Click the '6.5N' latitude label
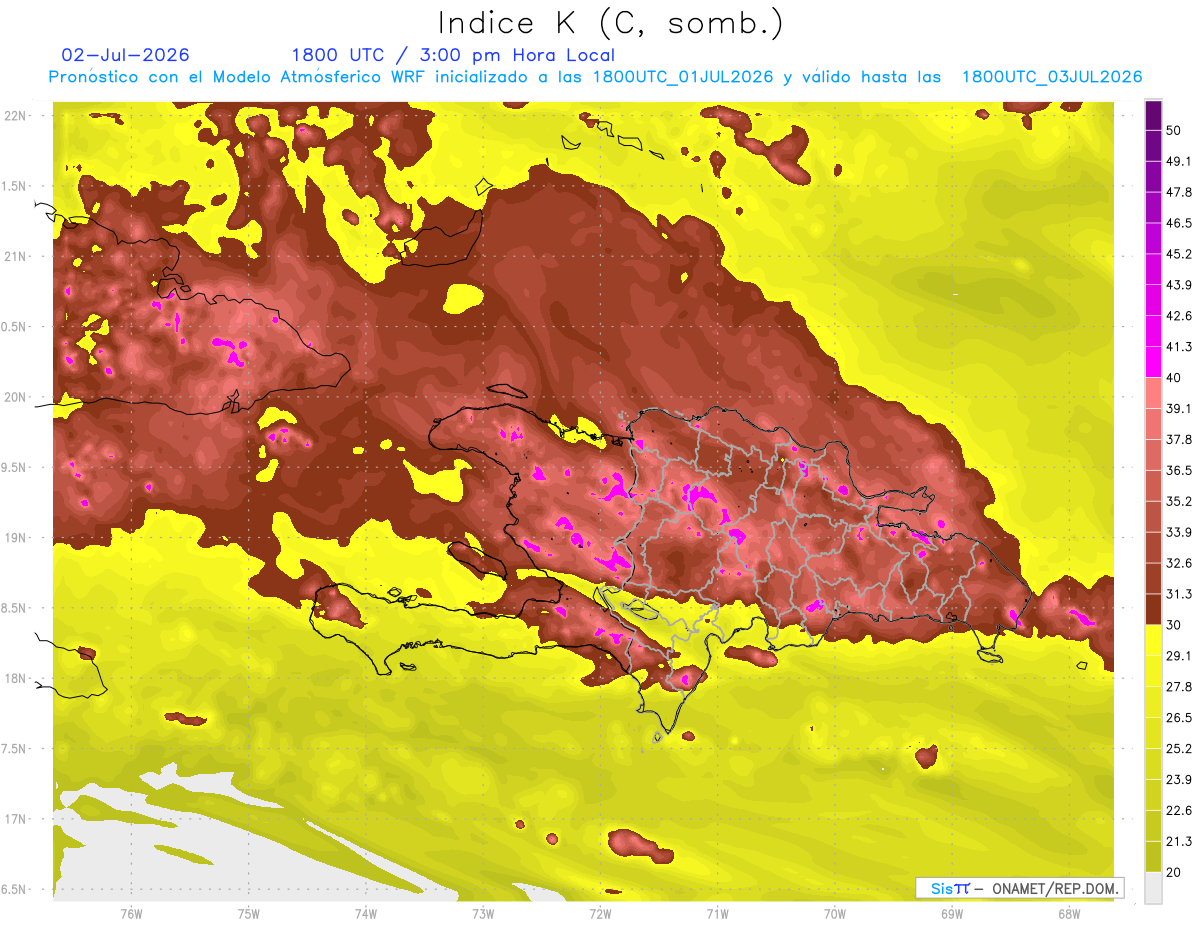Viewport: 1200px width, 927px height. 15,889
